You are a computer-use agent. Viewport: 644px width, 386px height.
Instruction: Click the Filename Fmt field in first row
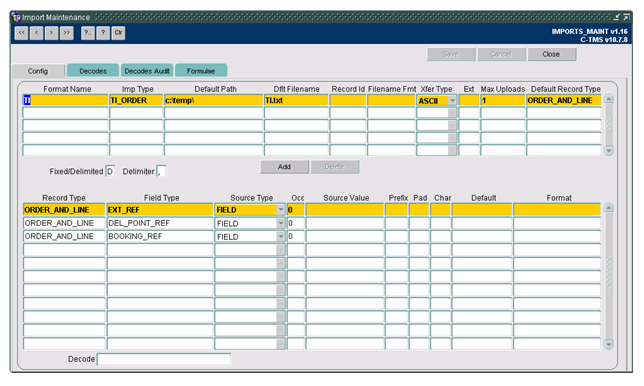point(391,100)
